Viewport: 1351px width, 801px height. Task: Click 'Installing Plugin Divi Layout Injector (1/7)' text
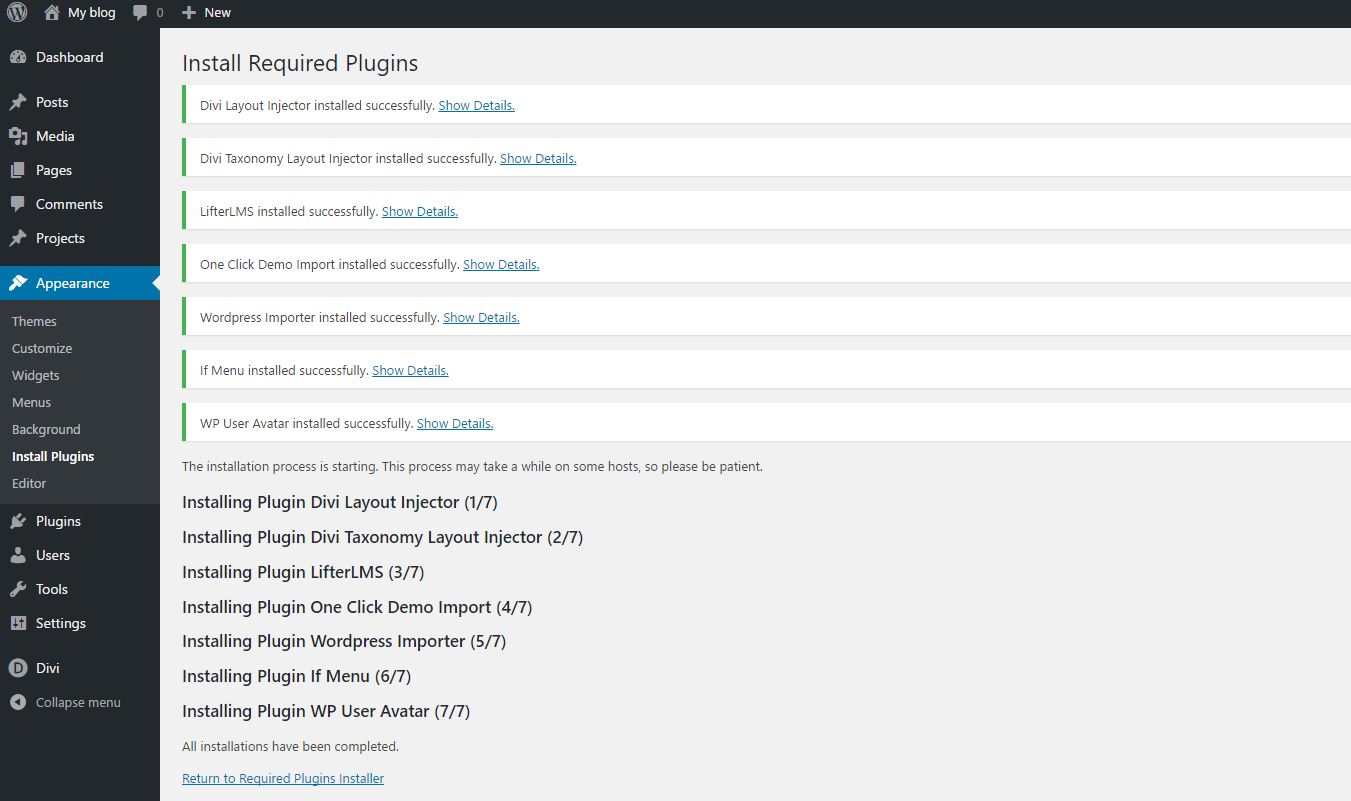coord(340,502)
